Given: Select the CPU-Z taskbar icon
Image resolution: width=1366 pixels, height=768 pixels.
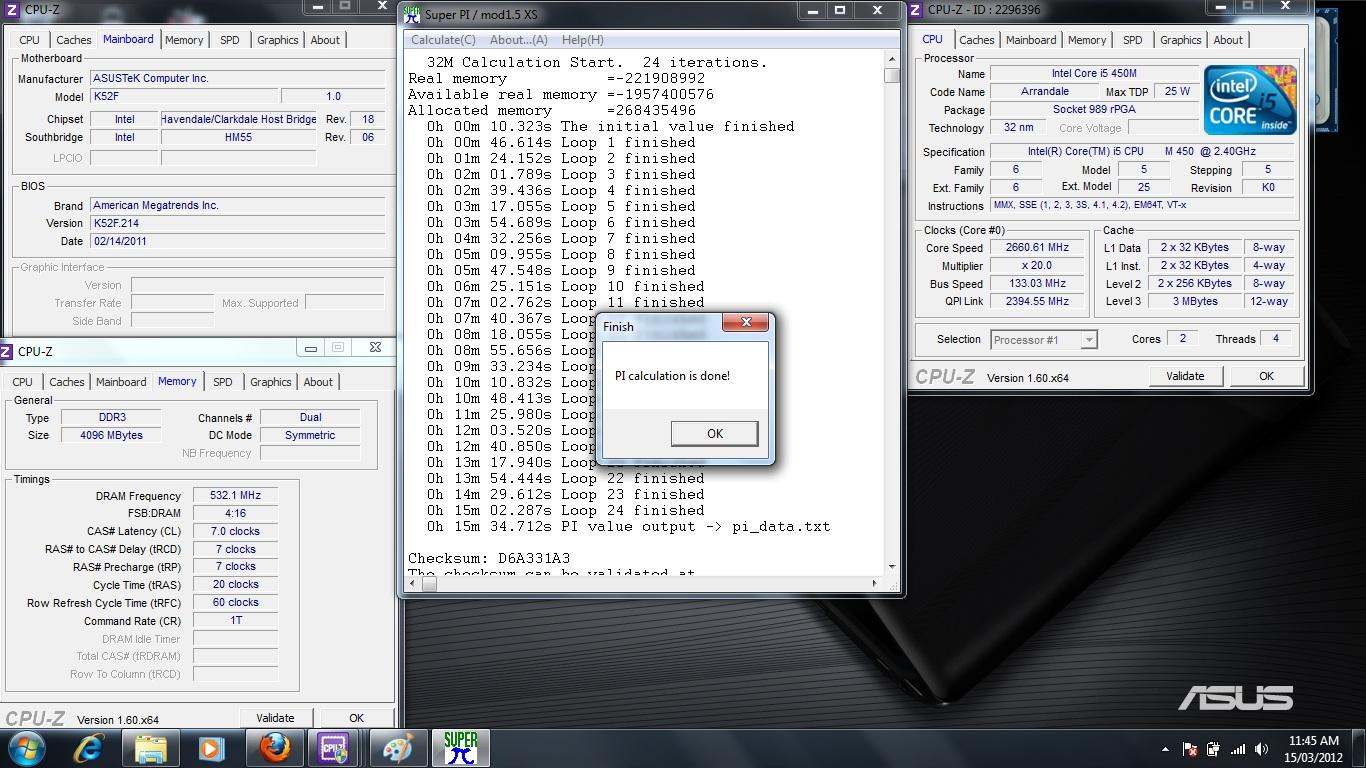Looking at the screenshot, I should tap(335, 748).
